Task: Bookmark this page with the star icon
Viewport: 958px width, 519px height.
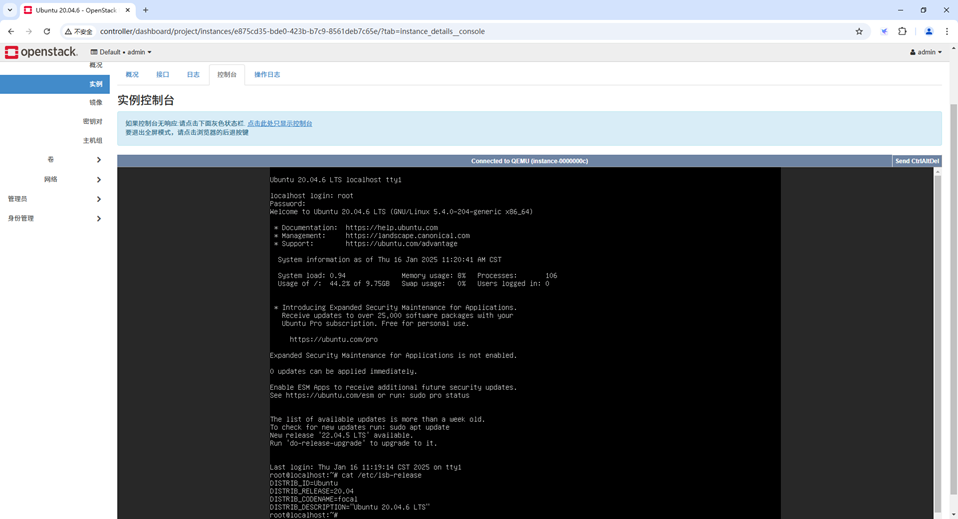Action: click(x=859, y=31)
